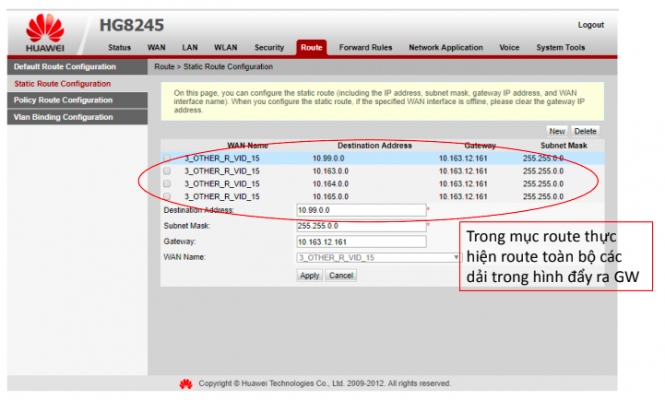Switch to the Network Application tab
Viewport: 665px width, 400px height.
[x=444, y=47]
